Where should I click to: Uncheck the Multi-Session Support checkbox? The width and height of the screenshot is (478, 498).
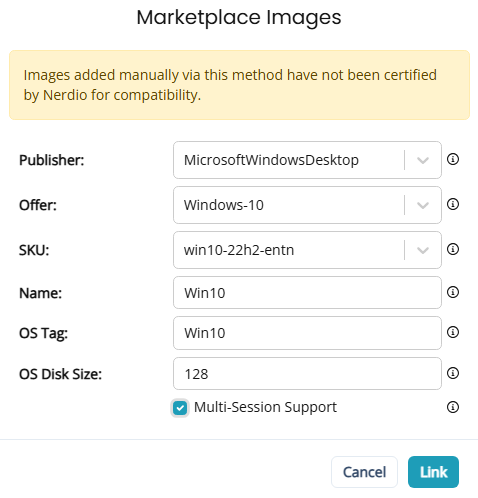[180, 408]
